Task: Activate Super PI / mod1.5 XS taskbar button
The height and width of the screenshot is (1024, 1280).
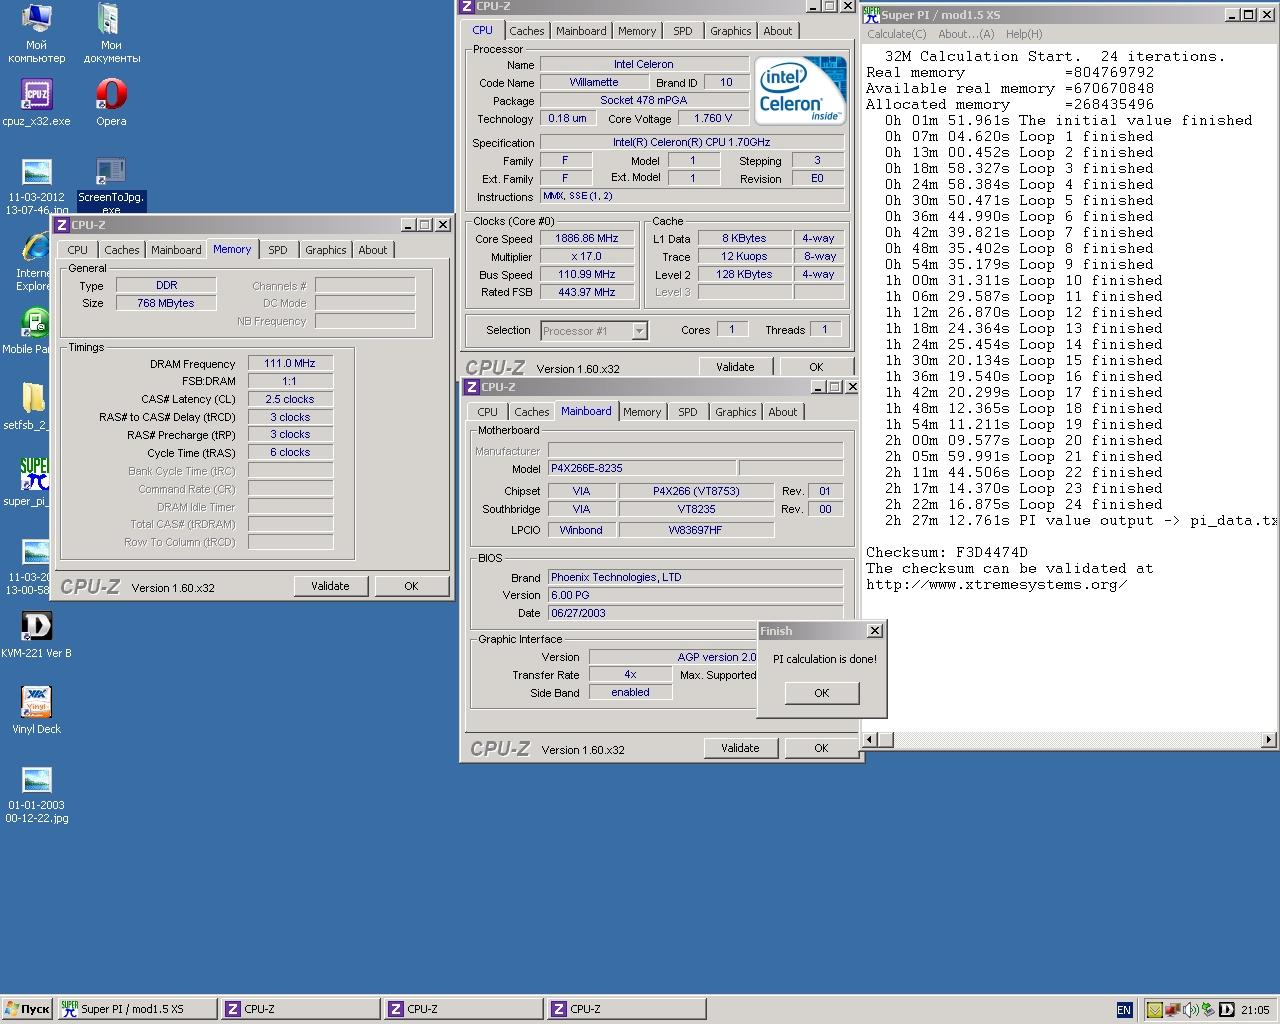Action: coord(135,1010)
